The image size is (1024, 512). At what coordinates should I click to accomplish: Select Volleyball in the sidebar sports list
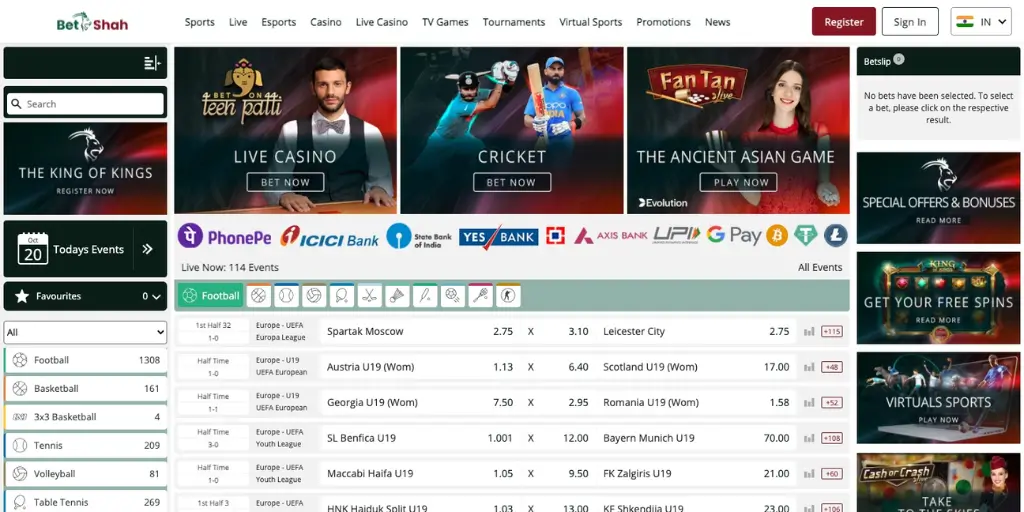pyautogui.click(x=86, y=474)
